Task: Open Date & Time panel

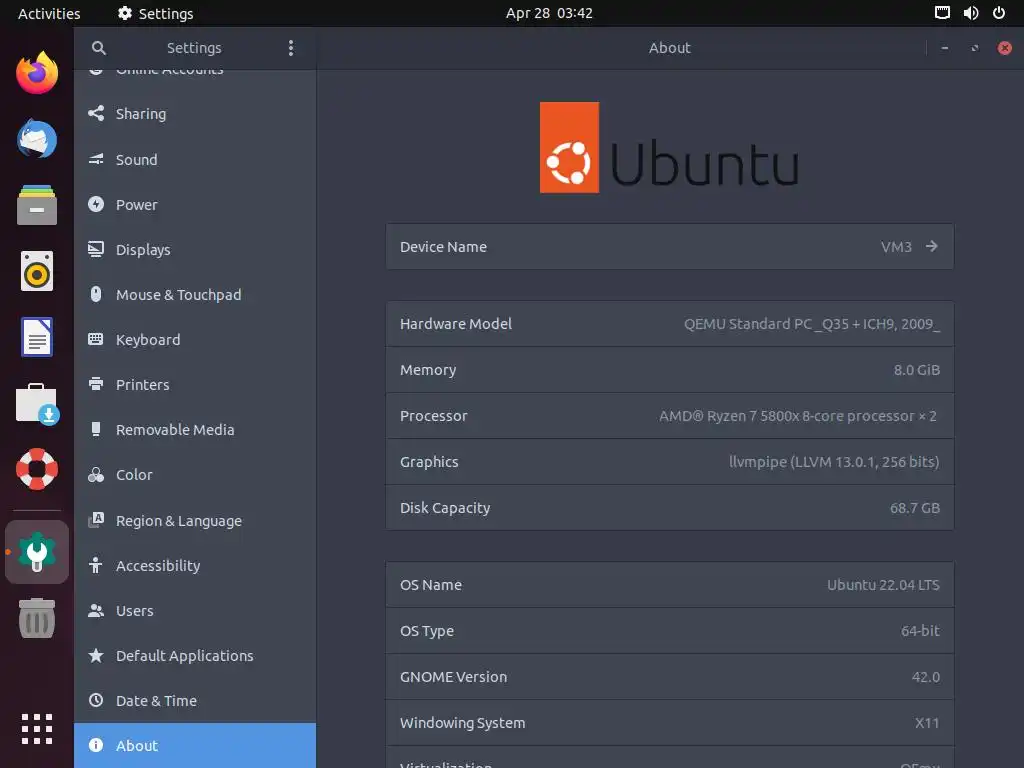Action: pyautogui.click(x=195, y=701)
